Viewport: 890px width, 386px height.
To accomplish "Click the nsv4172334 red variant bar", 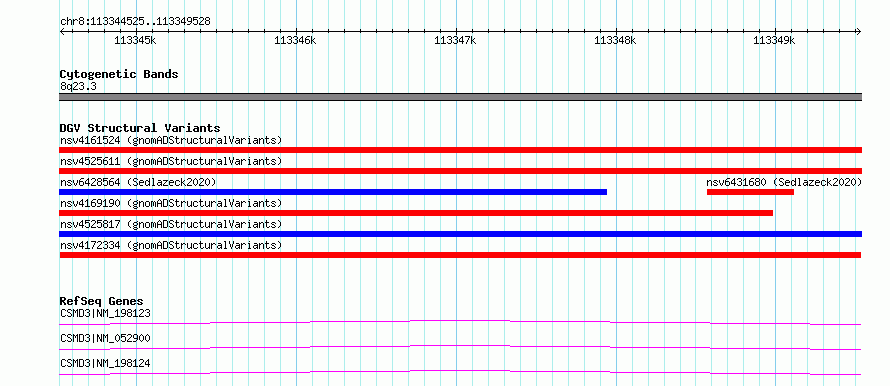I will [x=460, y=255].
